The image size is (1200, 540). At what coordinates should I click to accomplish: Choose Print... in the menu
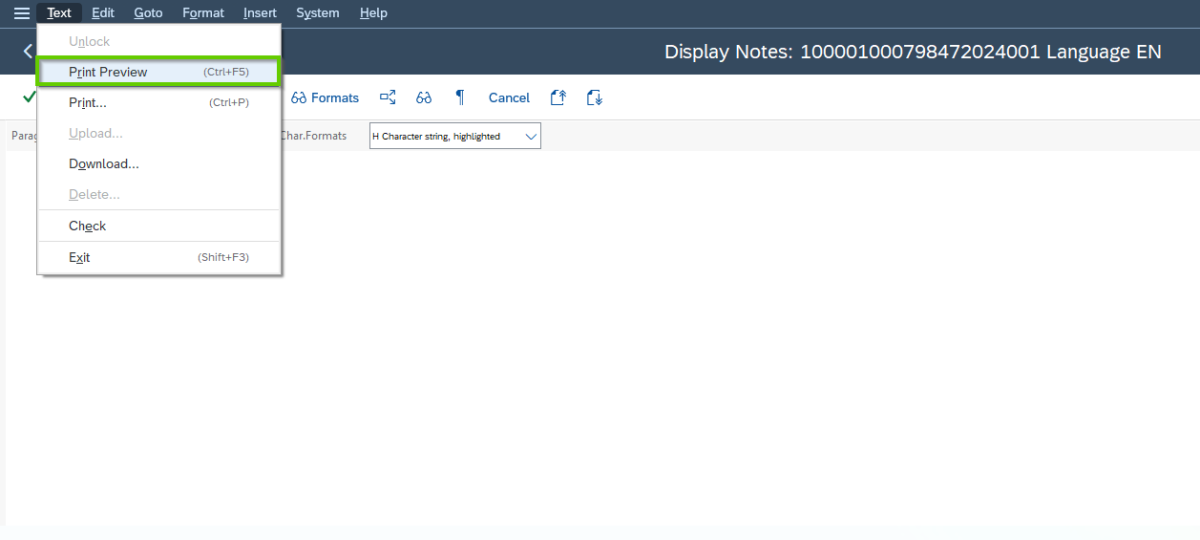(x=88, y=102)
